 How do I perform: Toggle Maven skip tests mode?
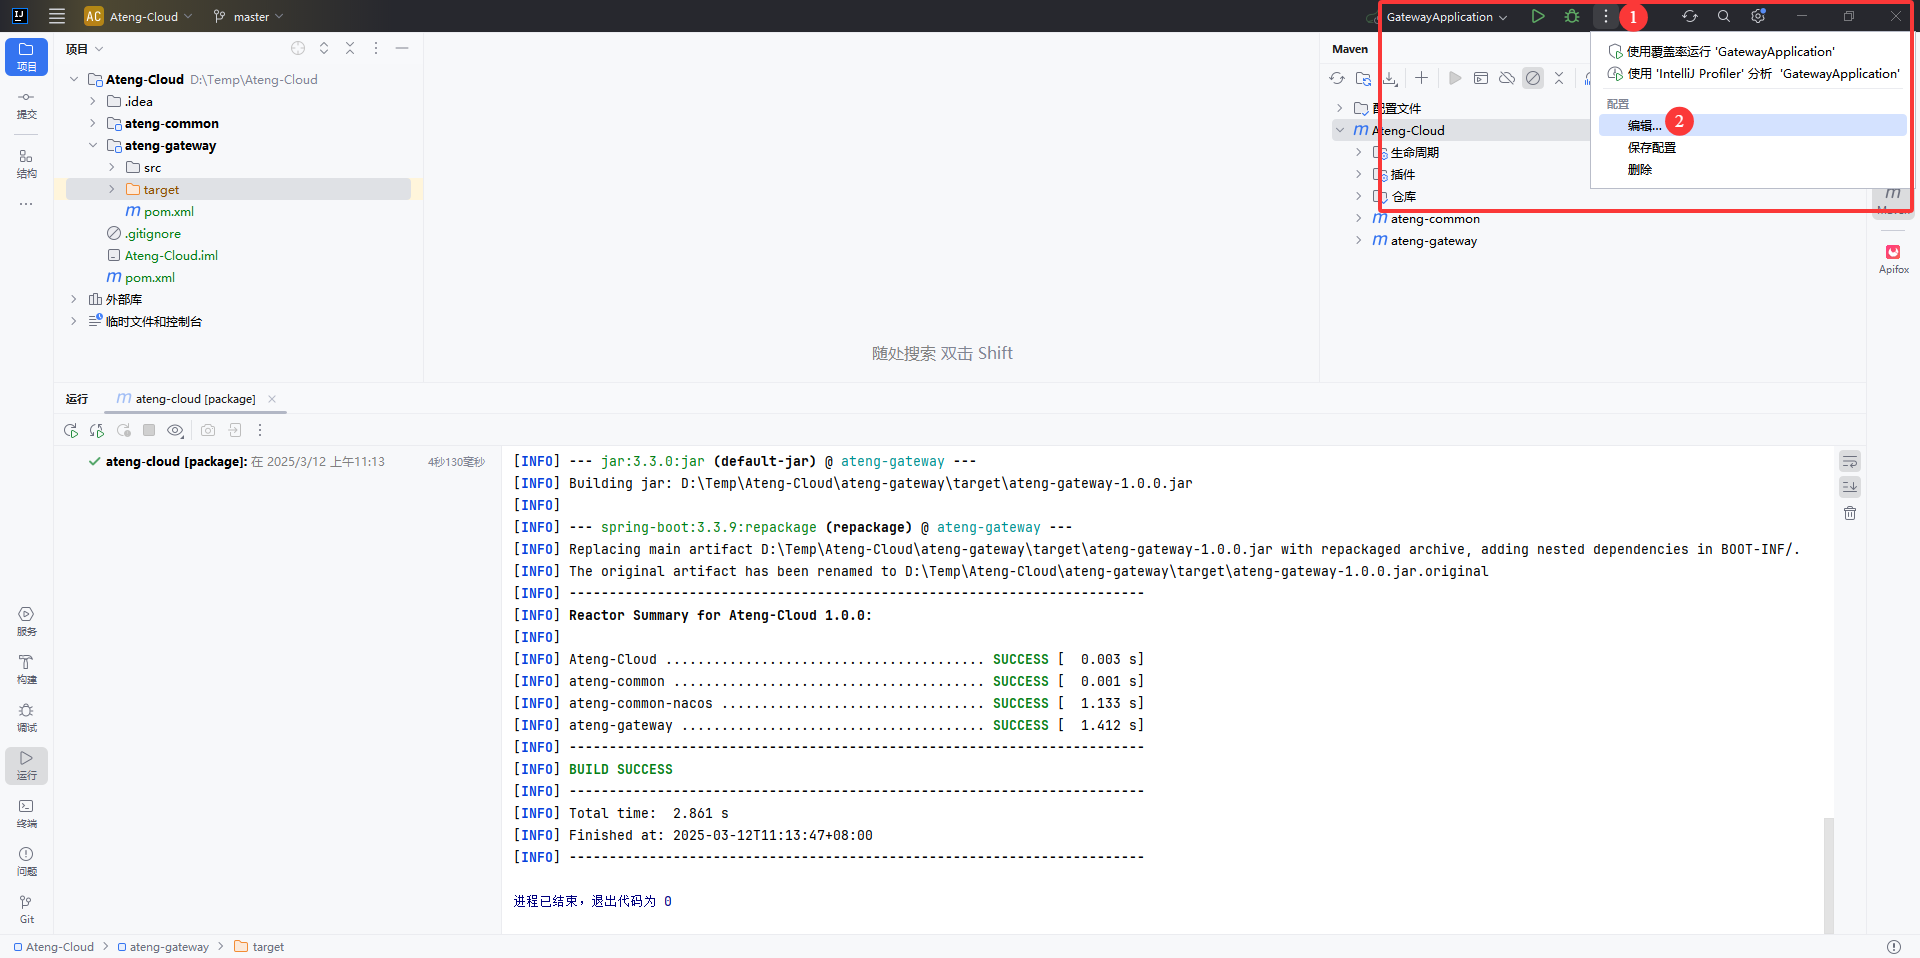(1533, 78)
